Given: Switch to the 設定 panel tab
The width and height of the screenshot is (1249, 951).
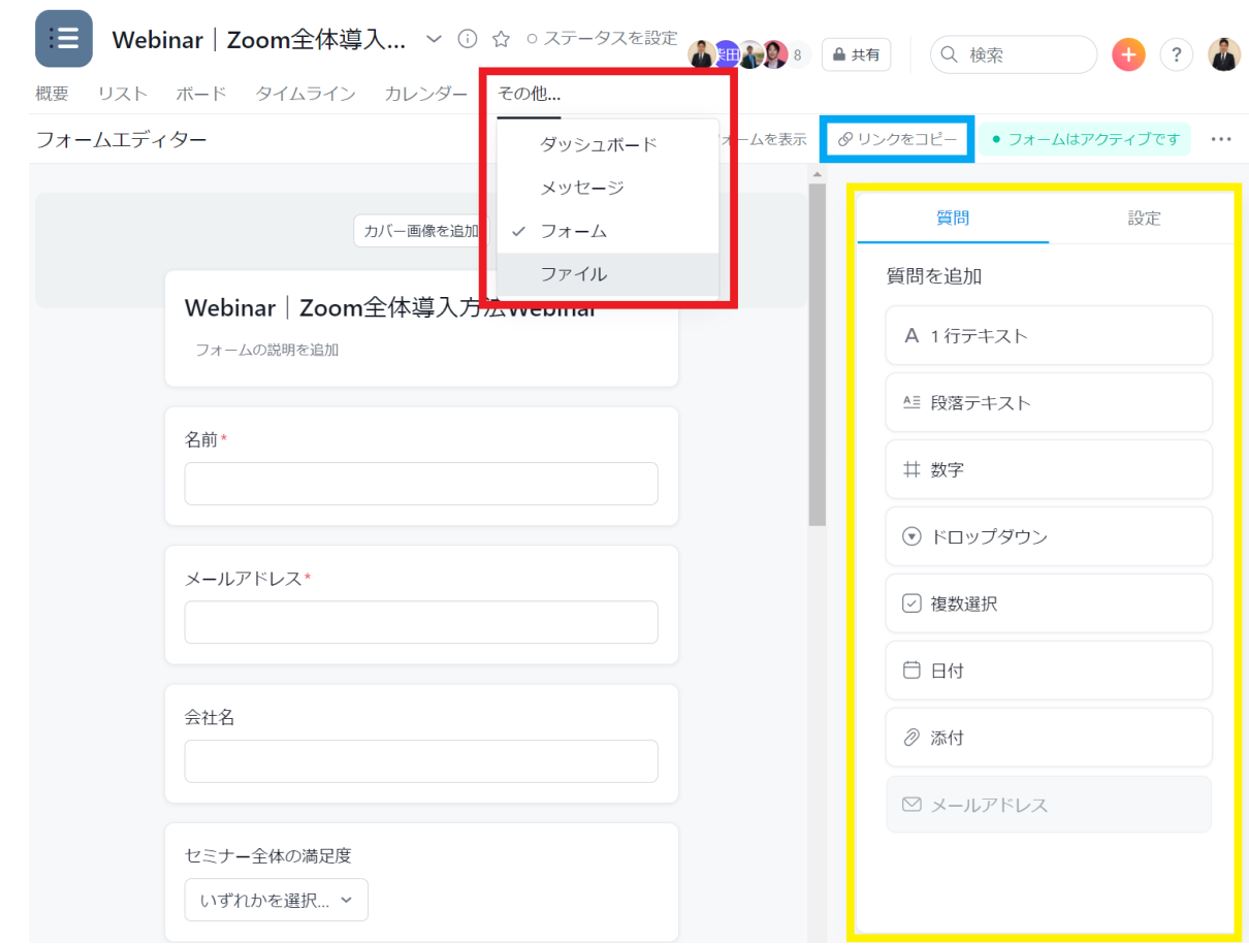Looking at the screenshot, I should coord(1143,219).
